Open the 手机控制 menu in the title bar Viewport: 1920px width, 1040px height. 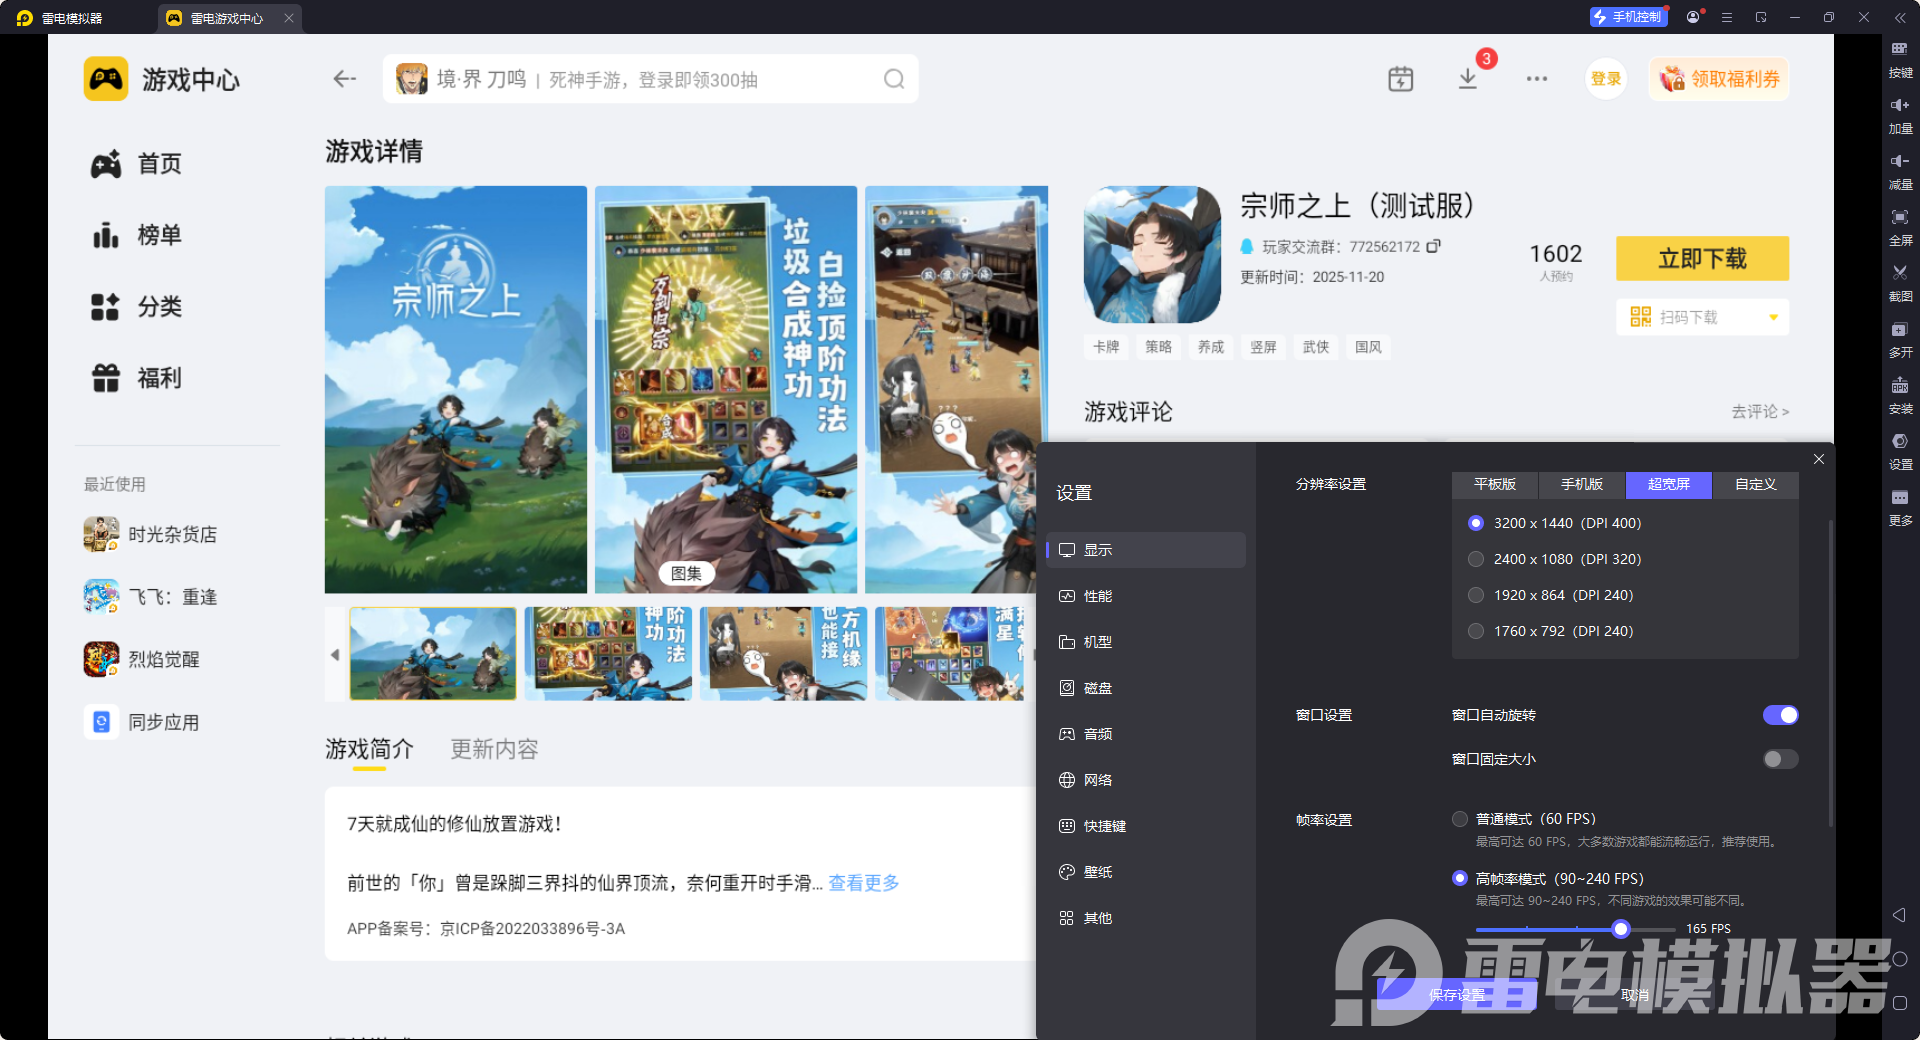click(x=1628, y=17)
